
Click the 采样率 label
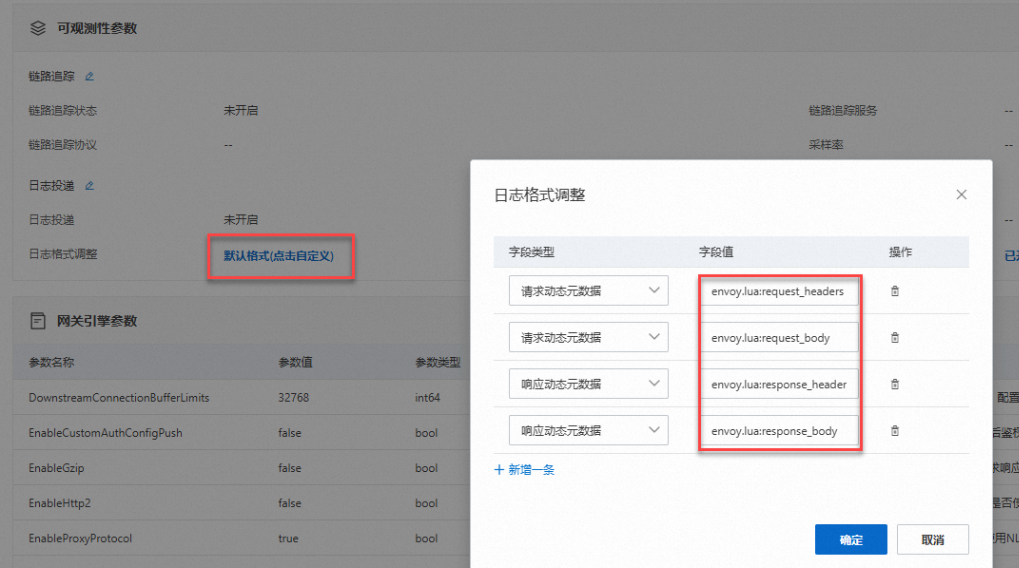[x=826, y=145]
